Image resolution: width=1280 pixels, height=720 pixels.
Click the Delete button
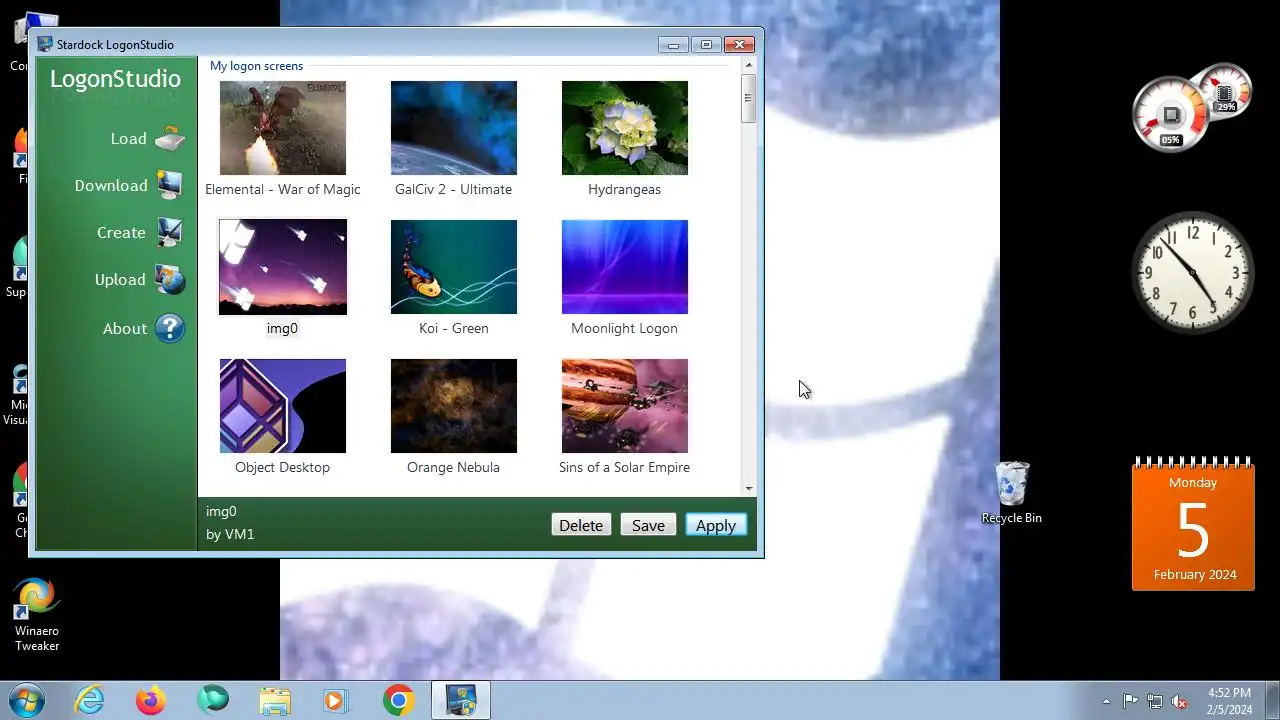pos(581,525)
